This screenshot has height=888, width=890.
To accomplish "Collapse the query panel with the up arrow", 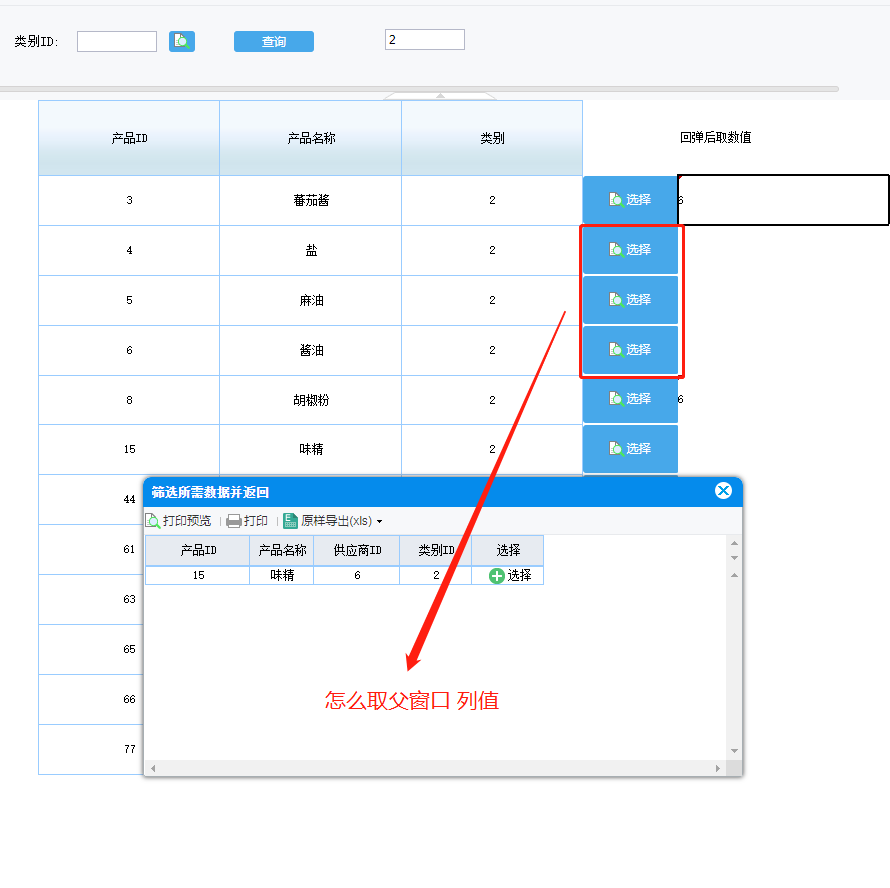I will point(440,96).
